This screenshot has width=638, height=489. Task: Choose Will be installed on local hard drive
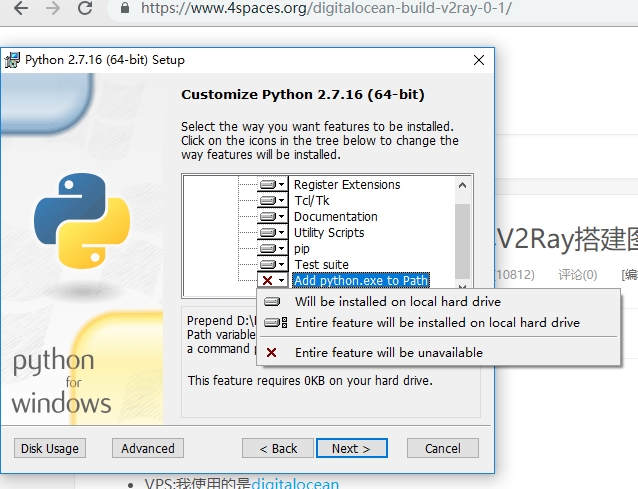[x=439, y=301]
